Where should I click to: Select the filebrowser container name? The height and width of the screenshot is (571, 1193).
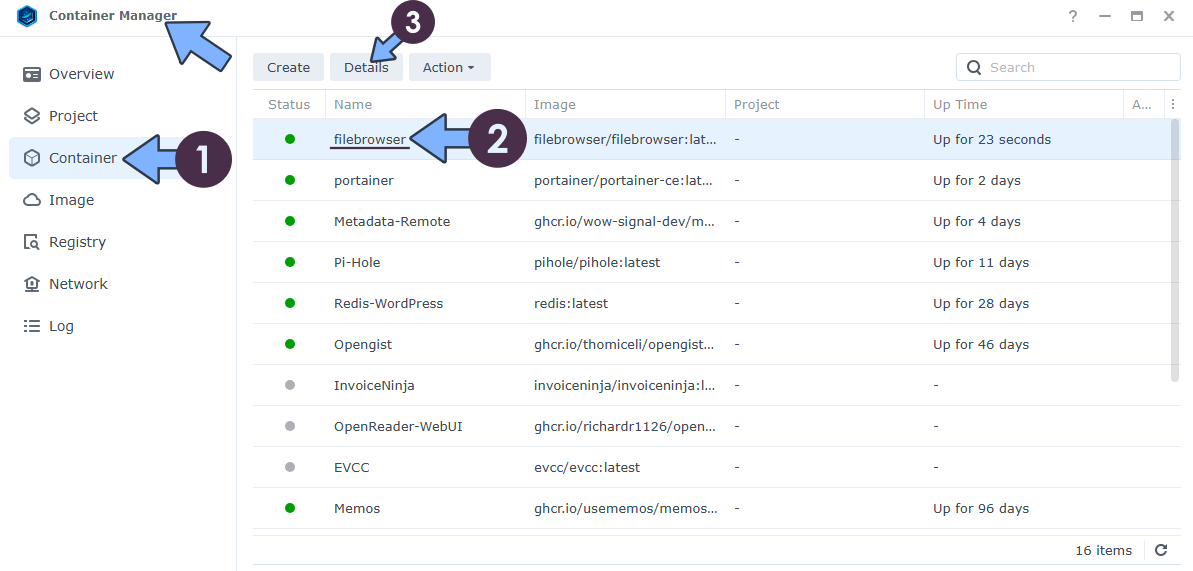(370, 139)
